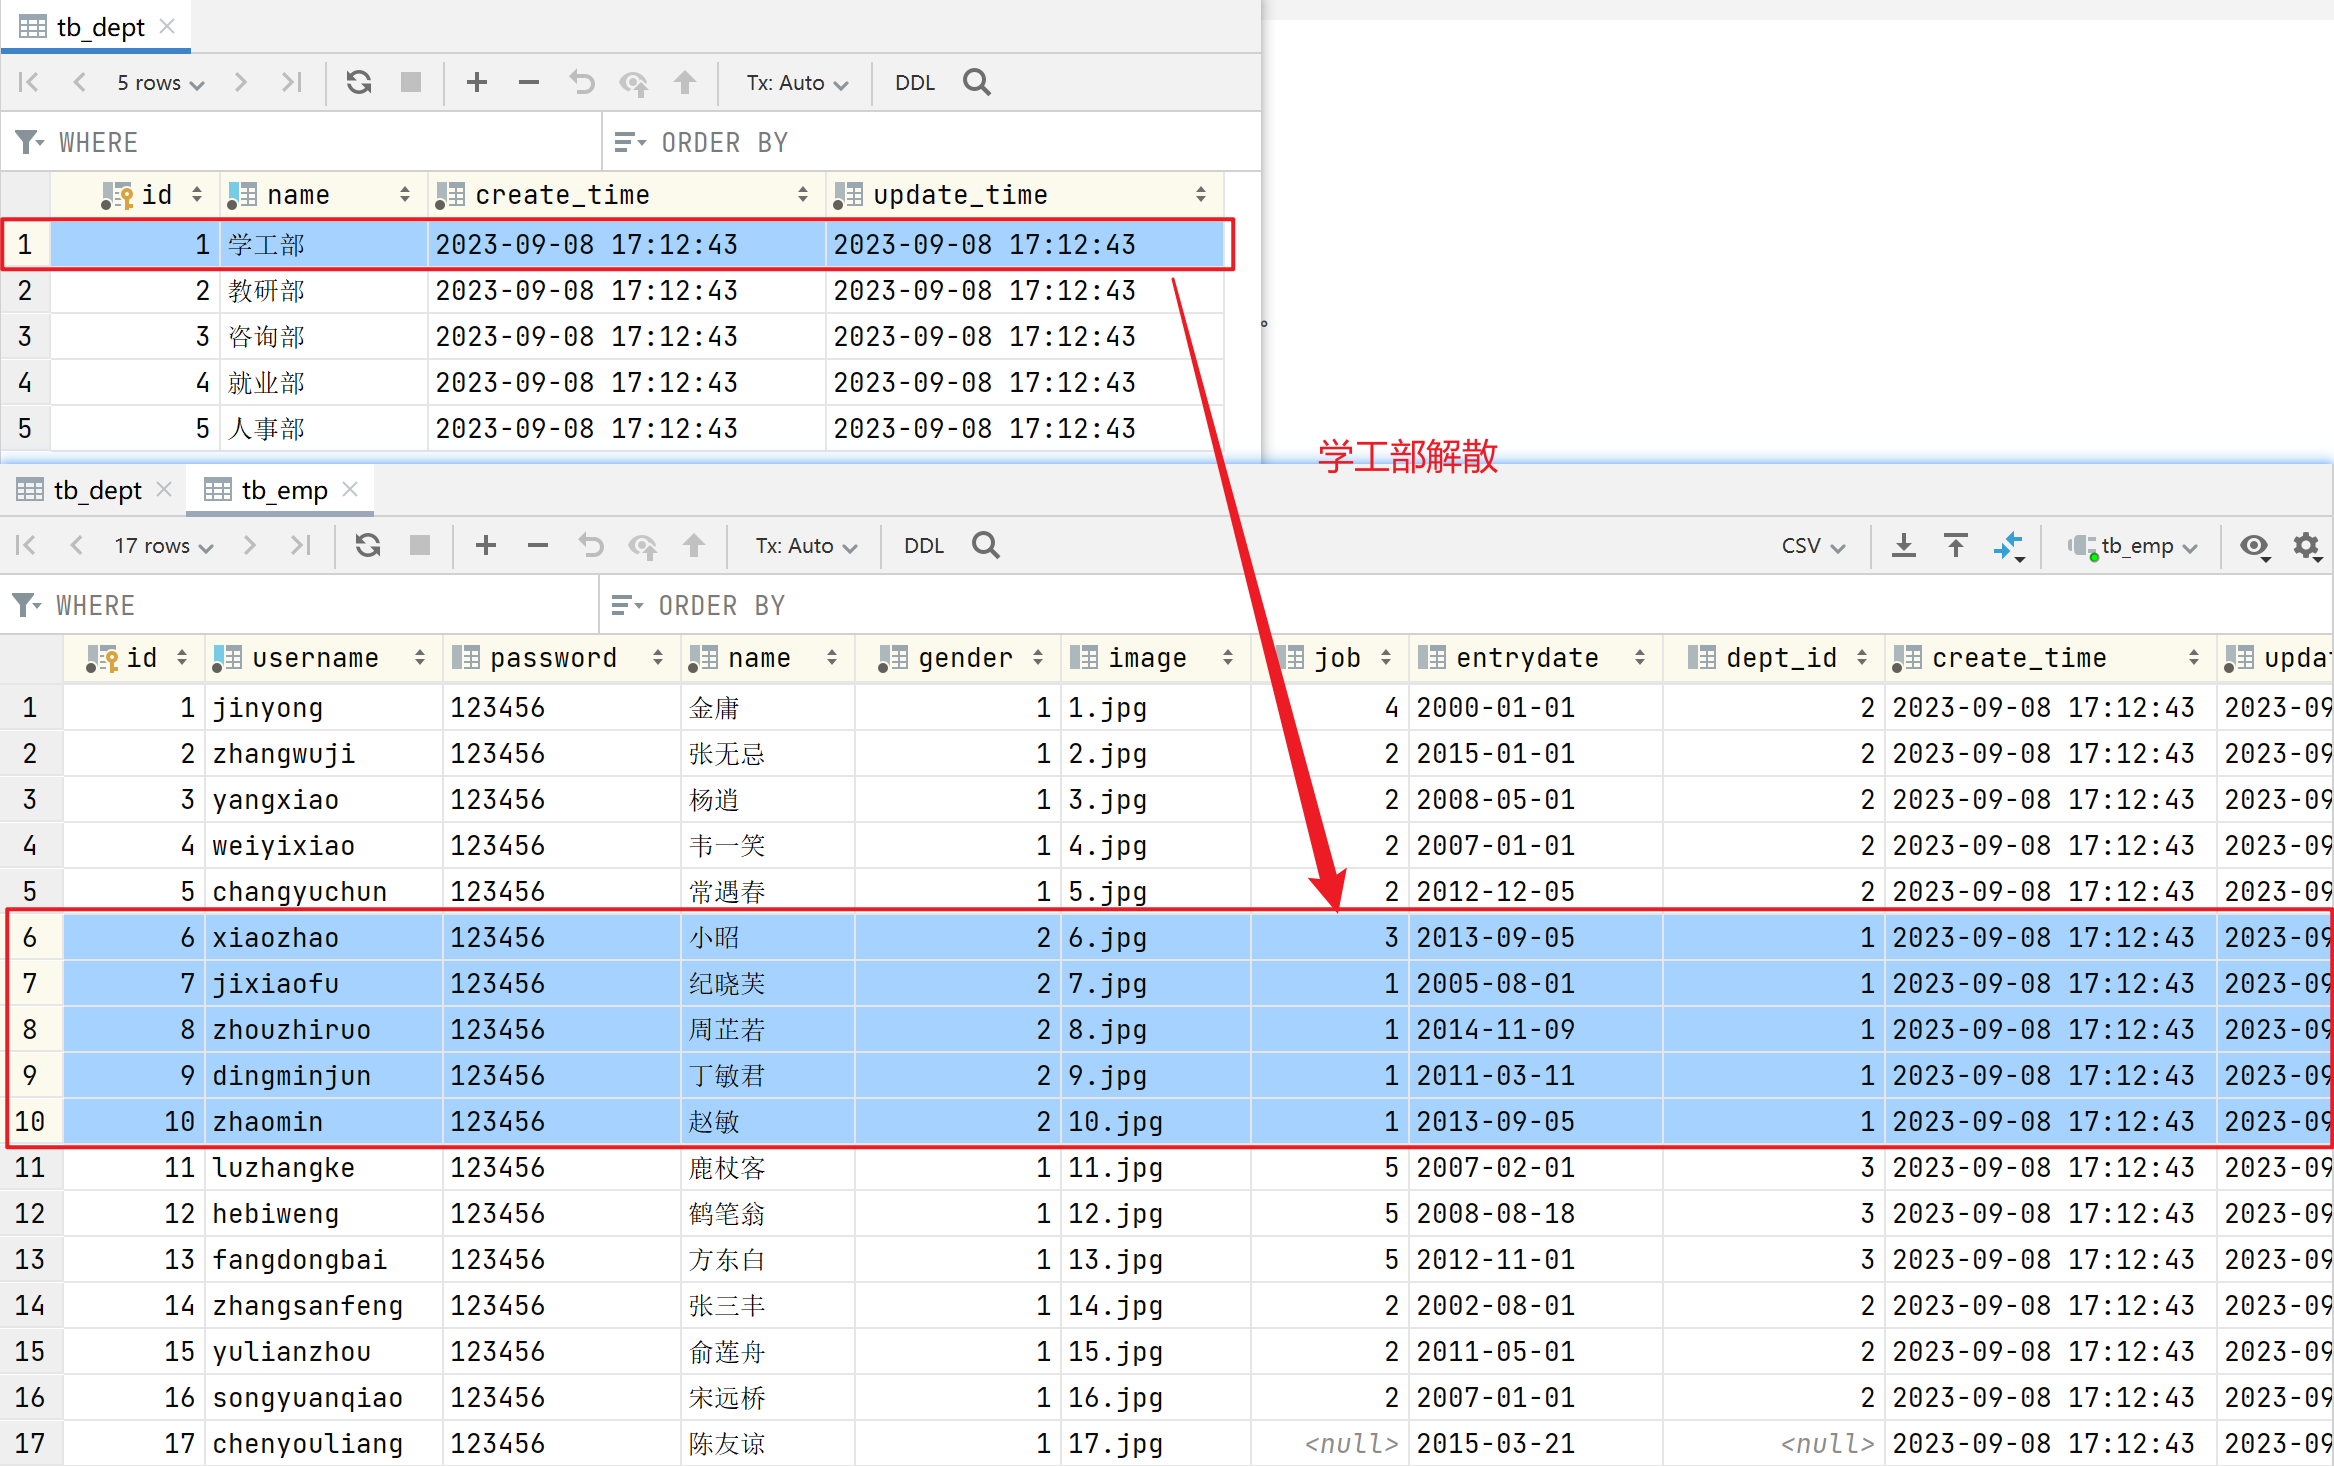Submit changes in tb_emp toolbar

pos(694,545)
